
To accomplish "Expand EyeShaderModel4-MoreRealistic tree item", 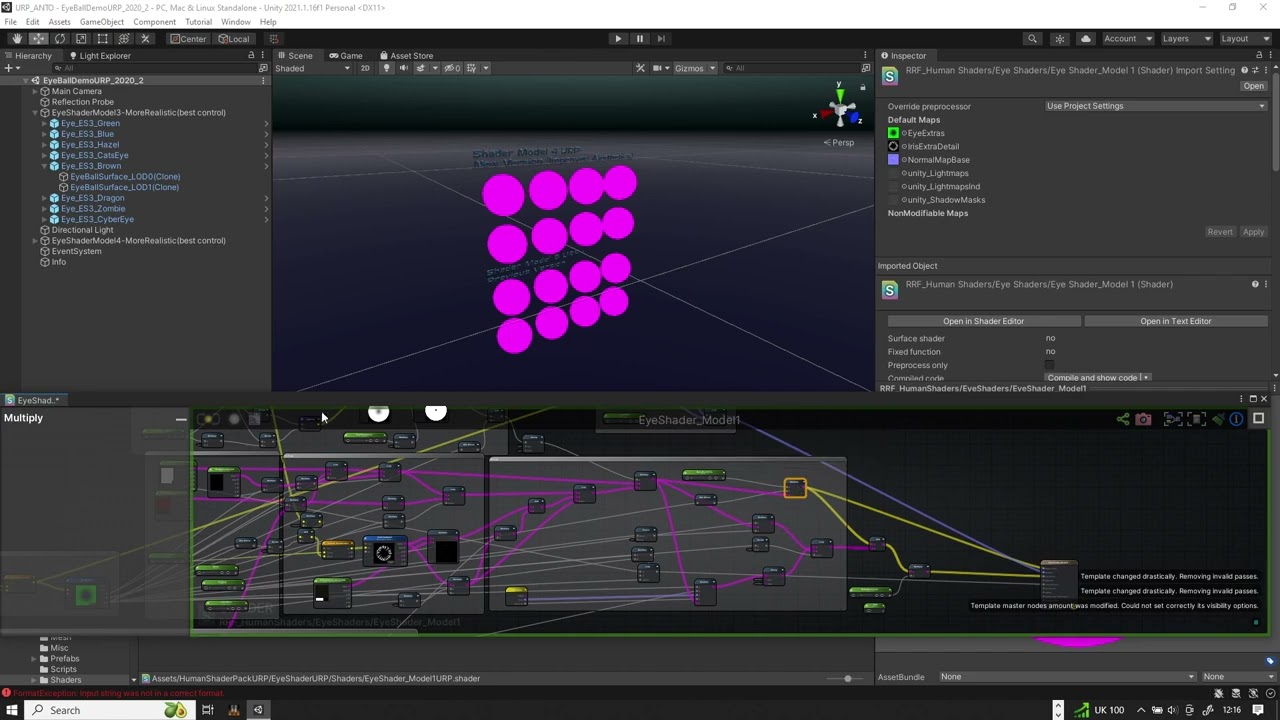I will point(34,241).
